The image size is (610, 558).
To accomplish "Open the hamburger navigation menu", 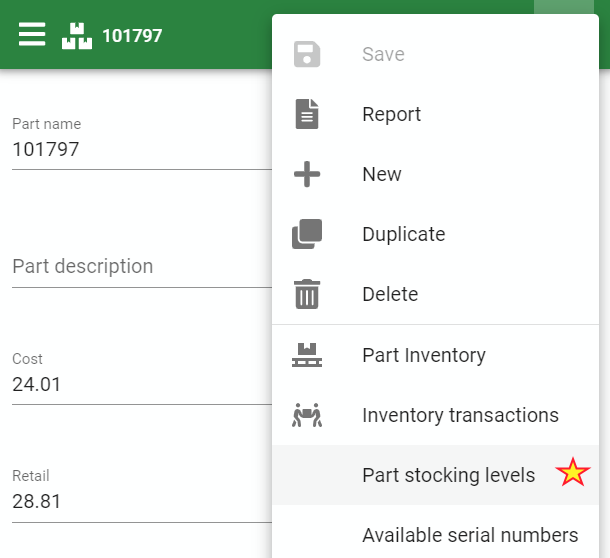I will pos(32,34).
